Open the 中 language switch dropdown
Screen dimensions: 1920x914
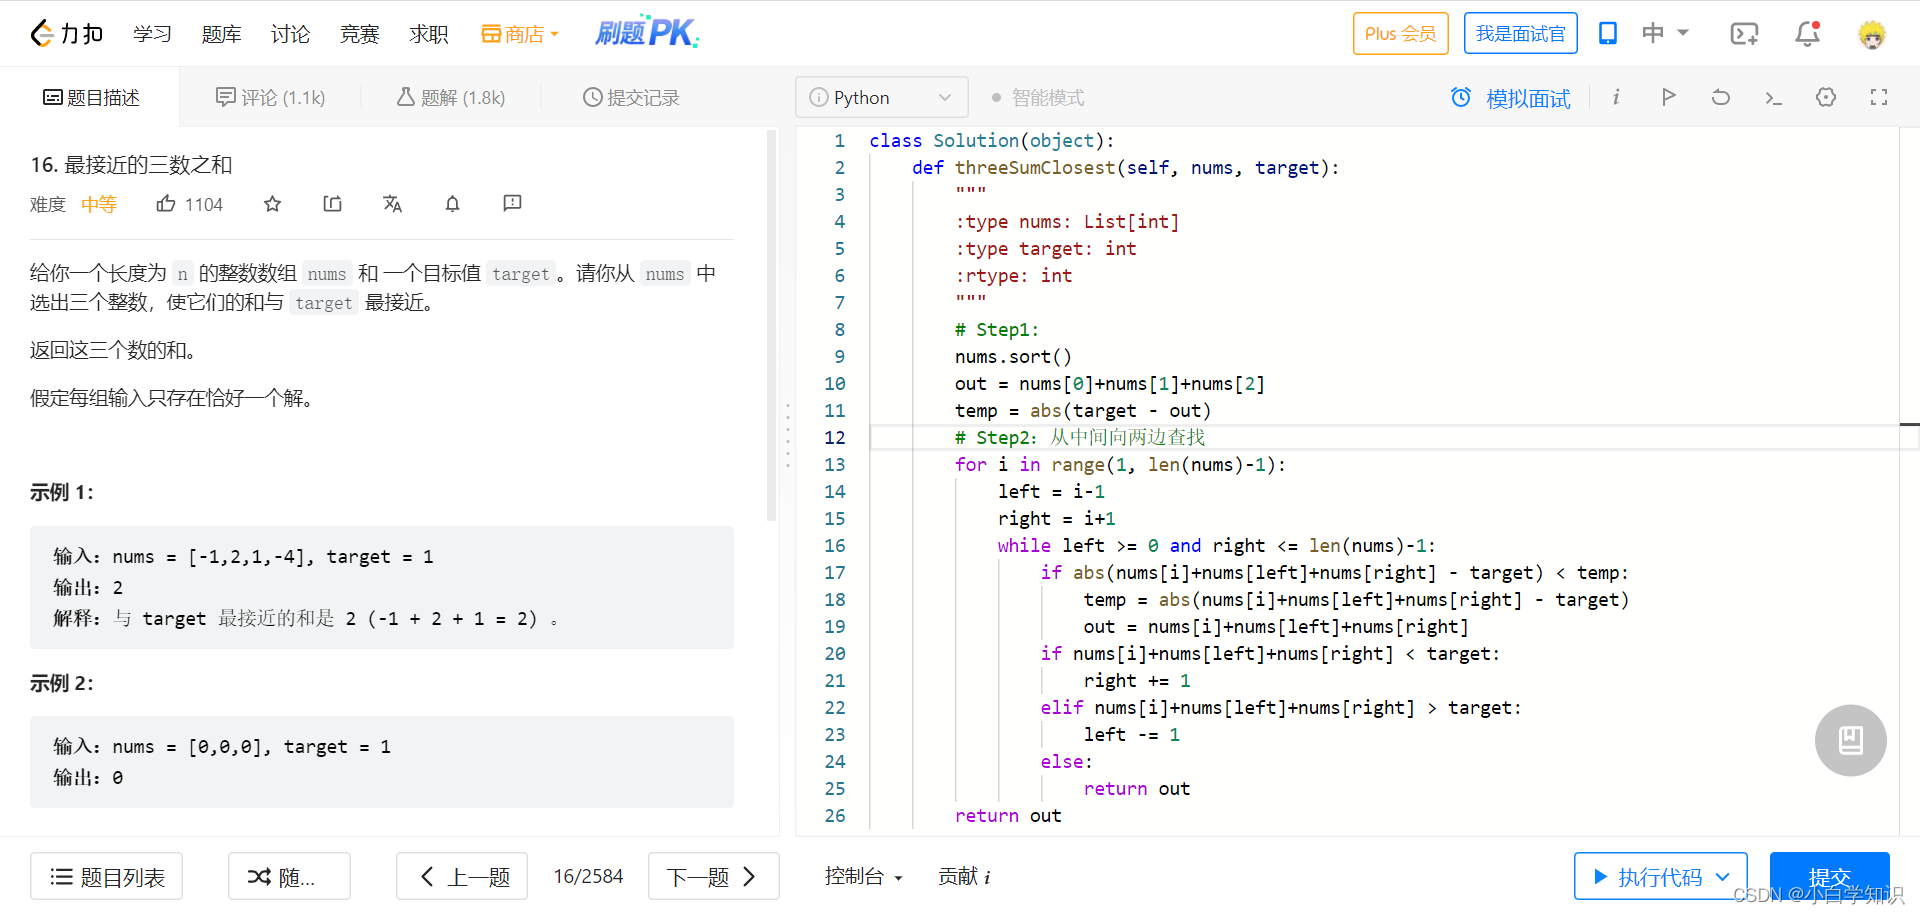pos(1665,33)
